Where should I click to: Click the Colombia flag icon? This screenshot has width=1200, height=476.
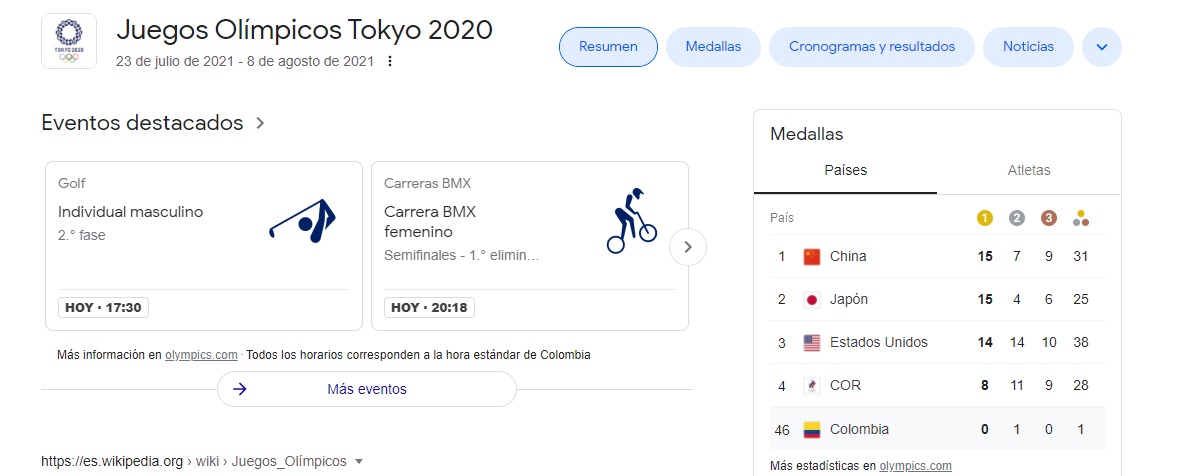(812, 429)
